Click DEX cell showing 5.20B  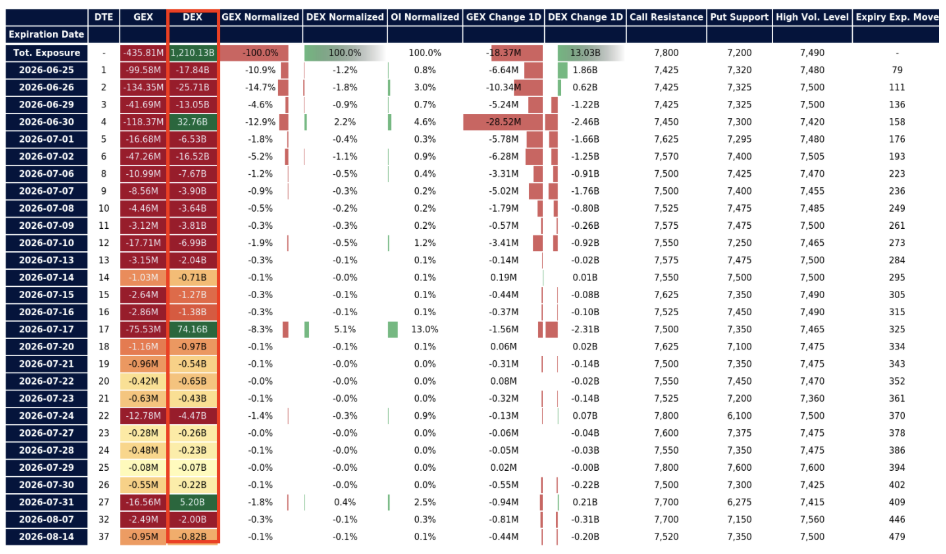(192, 502)
